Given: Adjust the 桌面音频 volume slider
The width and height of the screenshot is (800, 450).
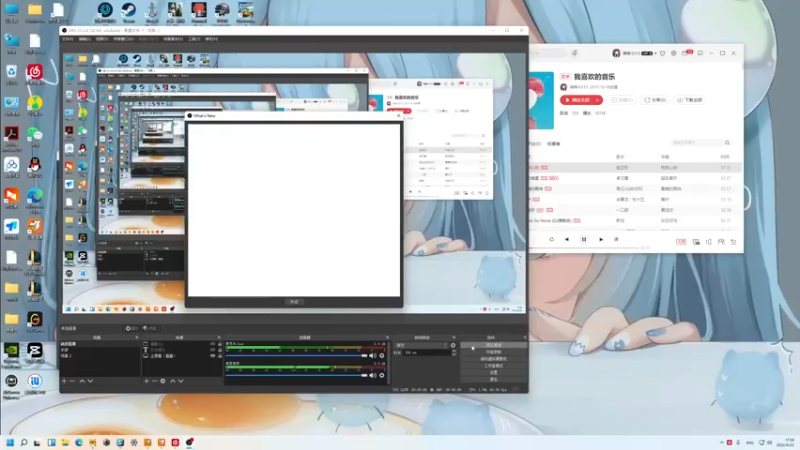Looking at the screenshot, I should (296, 376).
